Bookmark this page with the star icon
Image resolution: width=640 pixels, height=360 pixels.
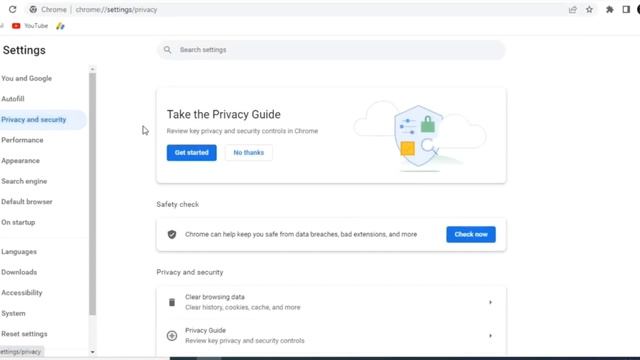589,9
